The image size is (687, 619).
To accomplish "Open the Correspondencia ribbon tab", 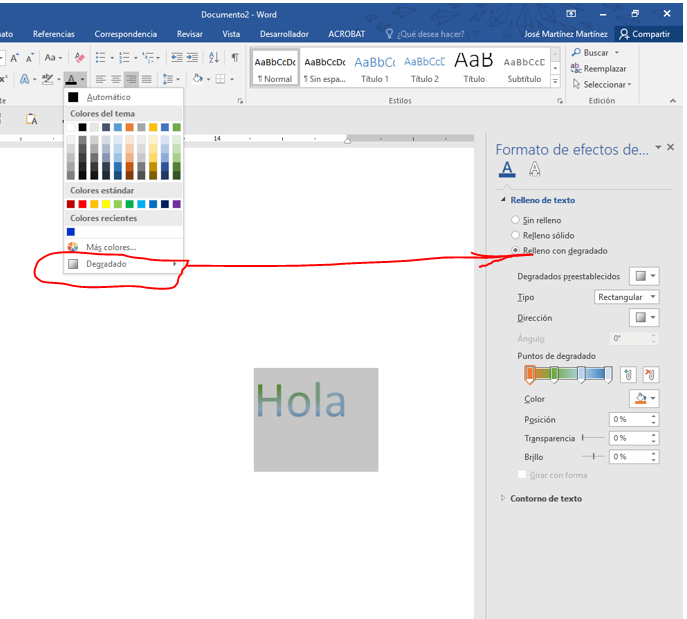I will click(x=125, y=34).
